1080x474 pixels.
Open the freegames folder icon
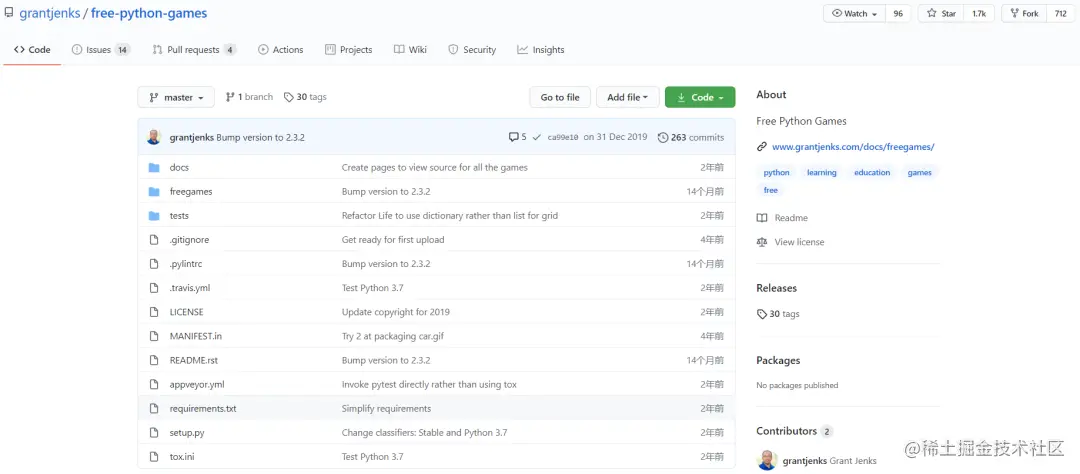[154, 192]
